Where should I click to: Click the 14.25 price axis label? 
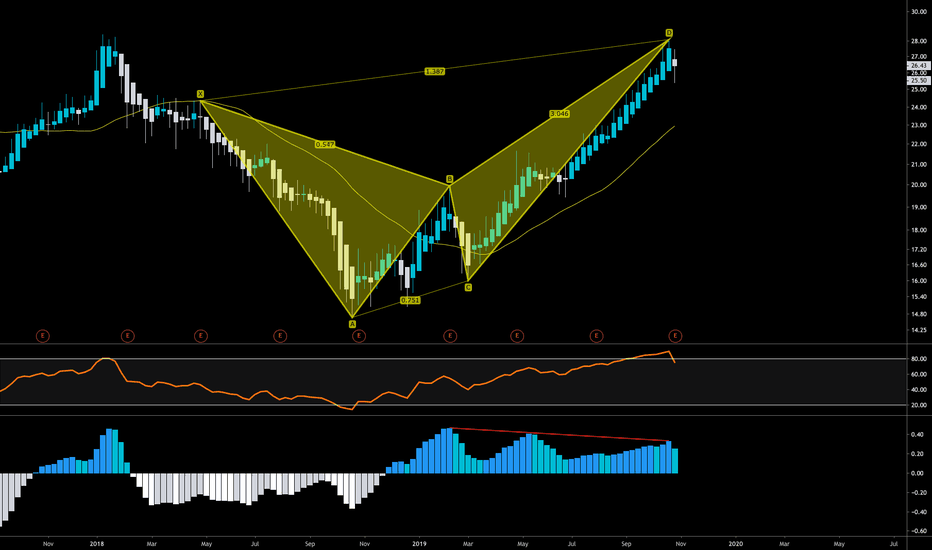[x=919, y=330]
